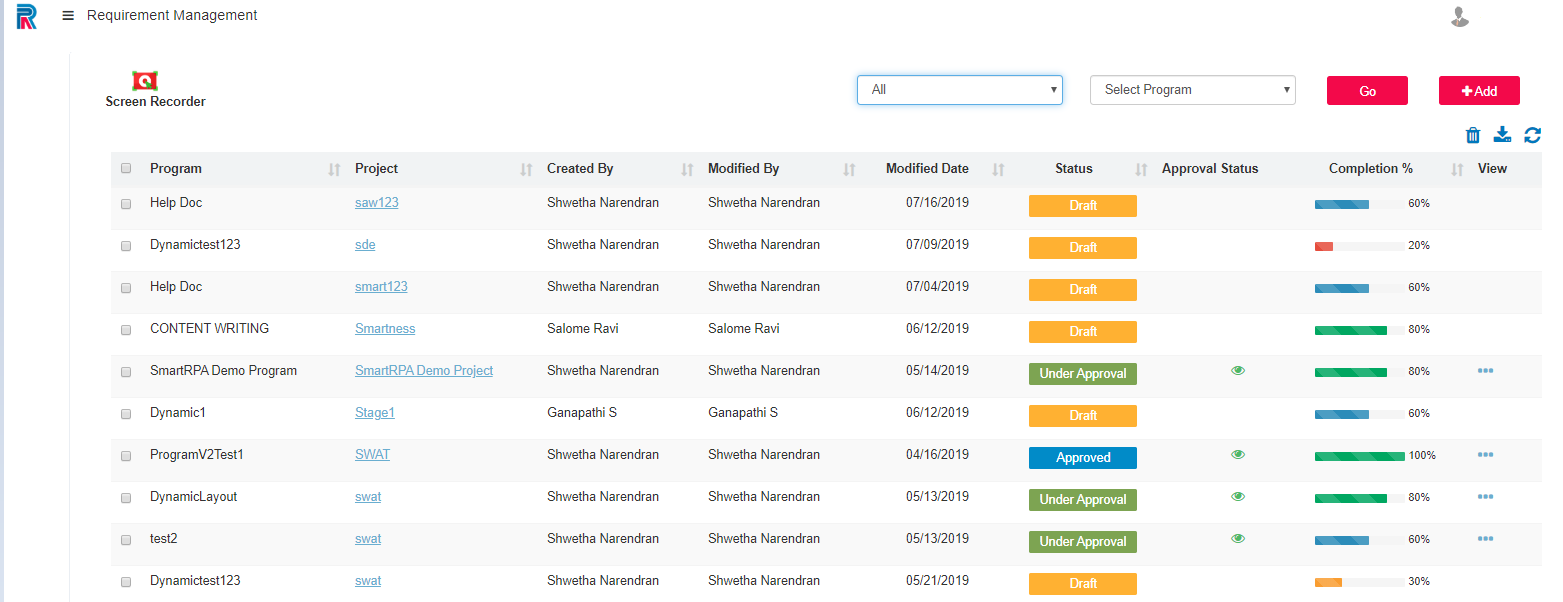Click the 30% completion progress bar

1360,582
